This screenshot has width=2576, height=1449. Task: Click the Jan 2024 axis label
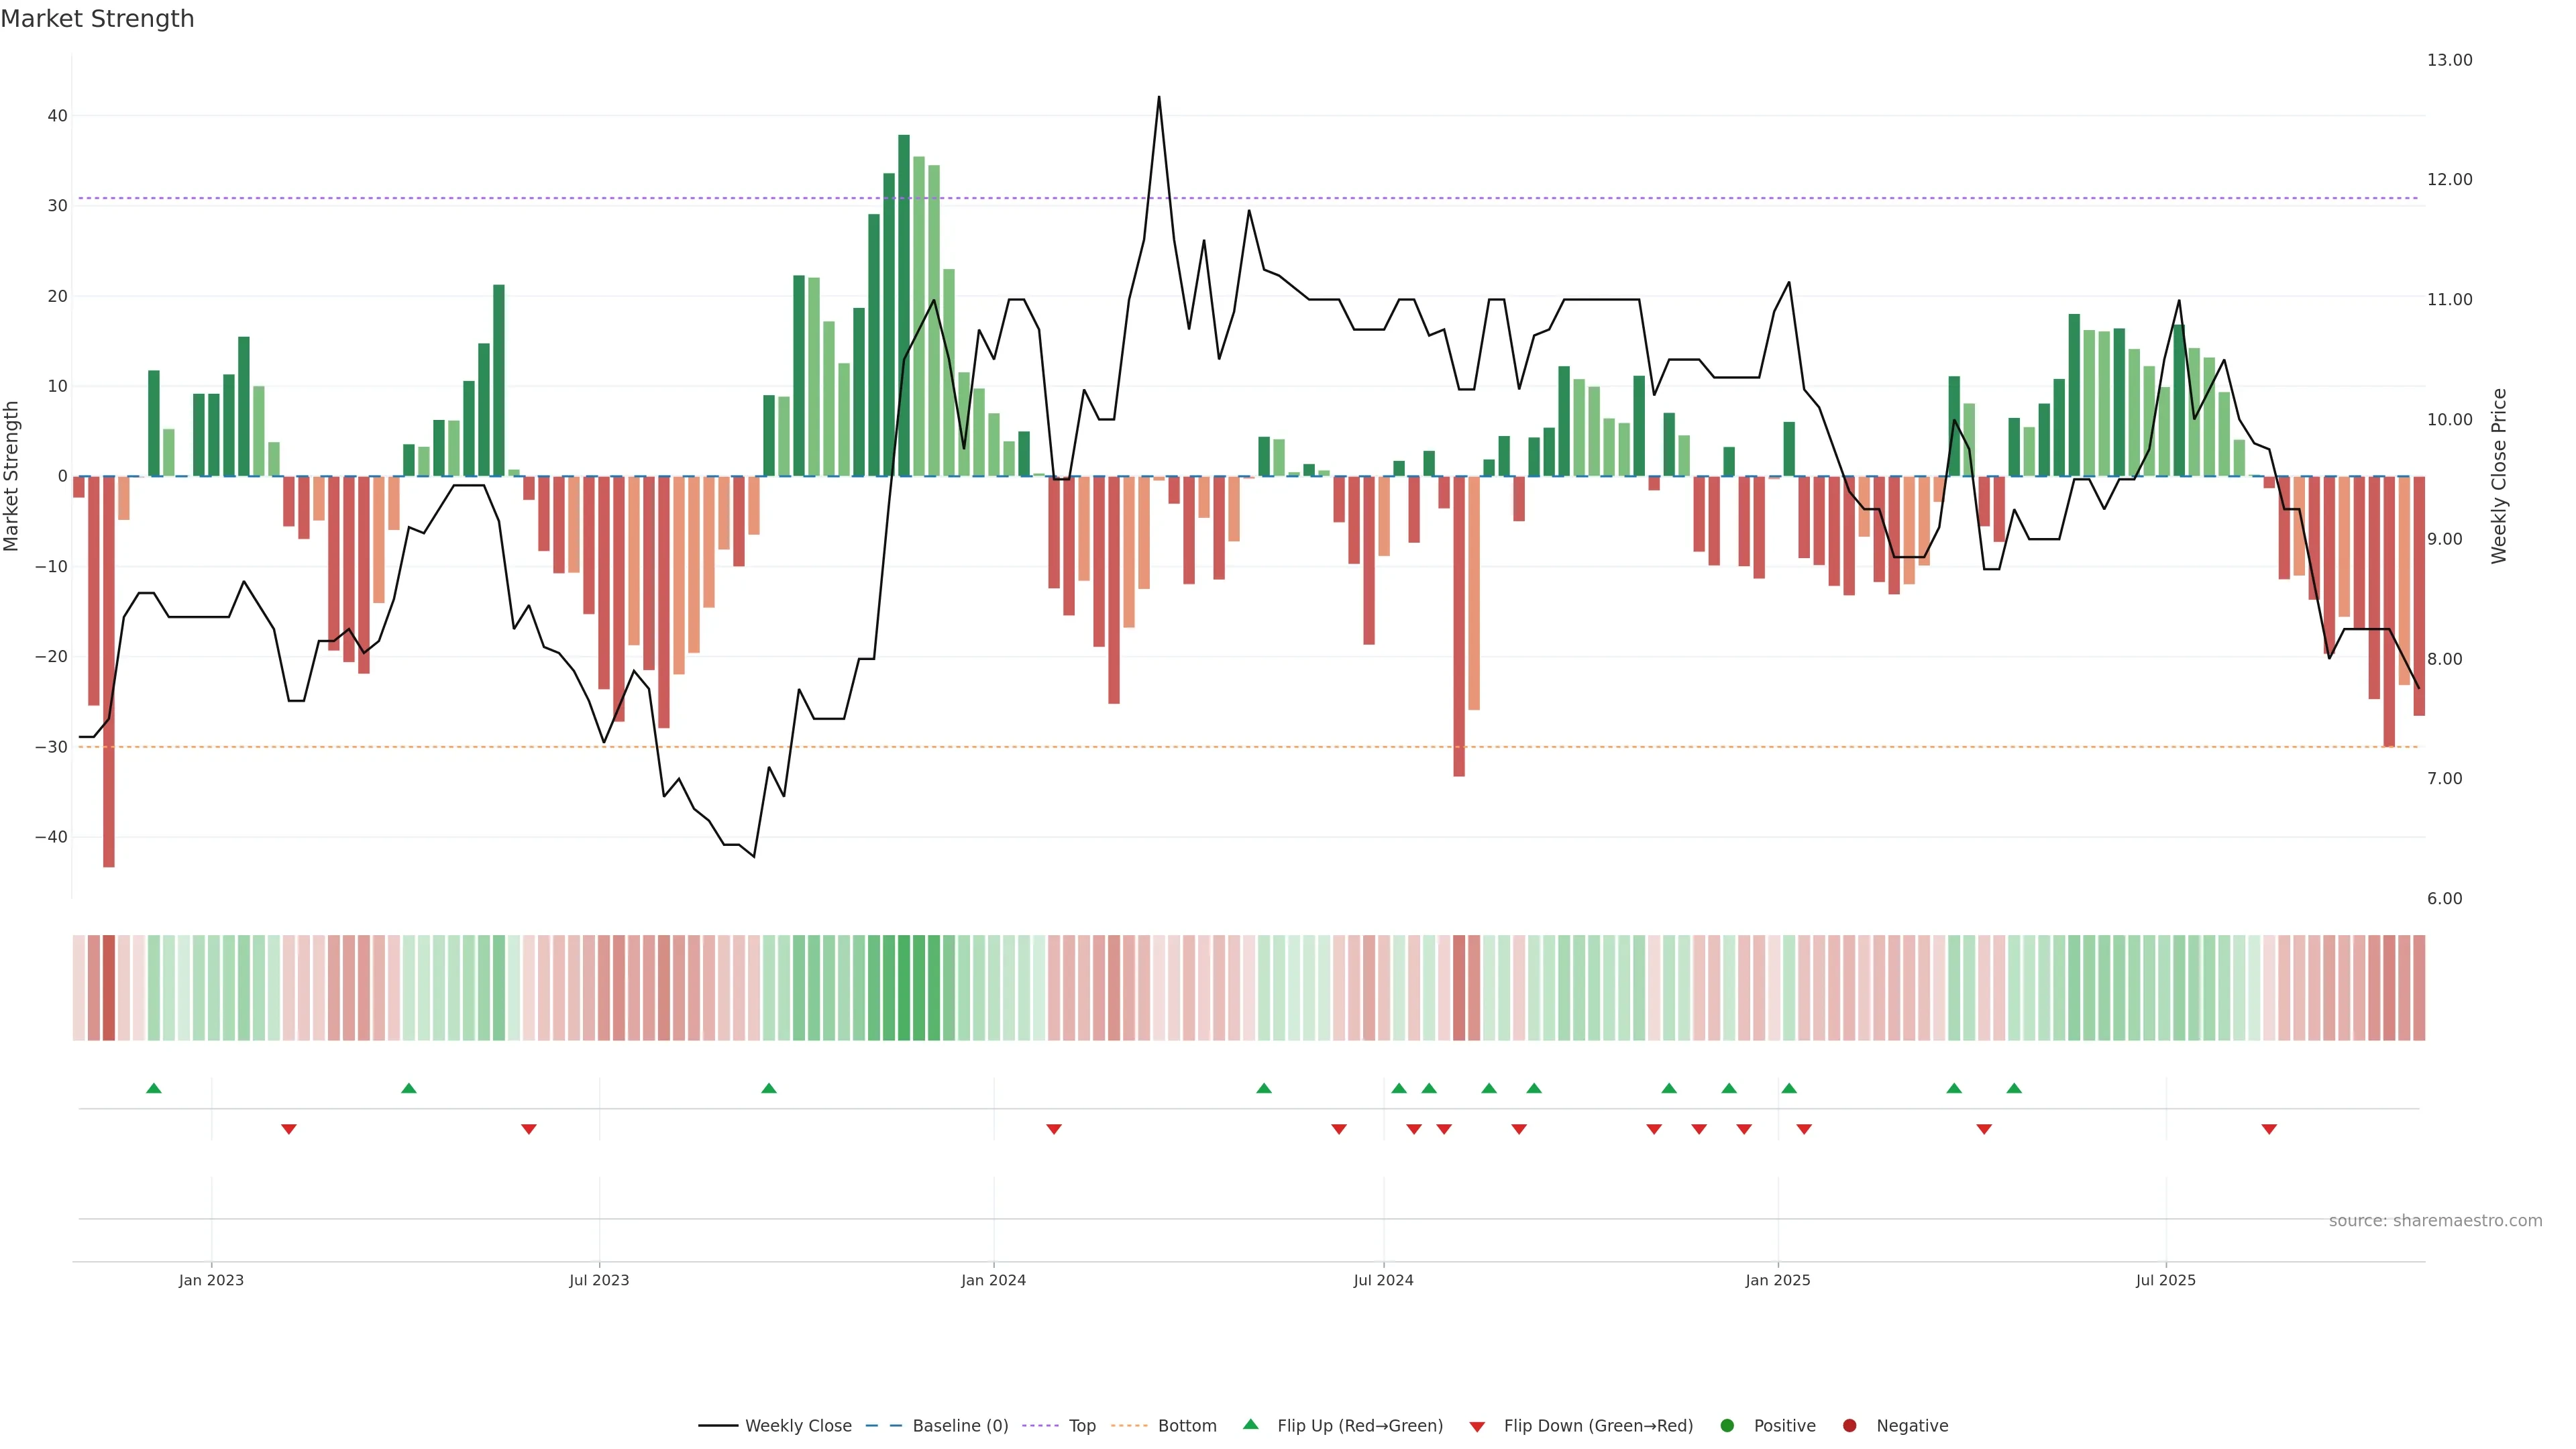[x=993, y=1280]
